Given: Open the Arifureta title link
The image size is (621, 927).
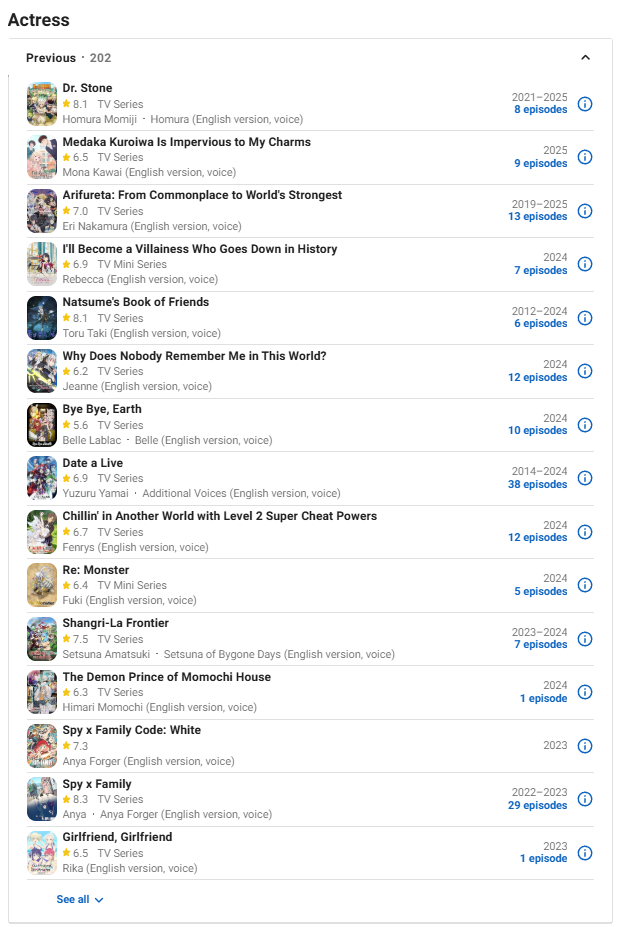Looking at the screenshot, I should coord(202,195).
